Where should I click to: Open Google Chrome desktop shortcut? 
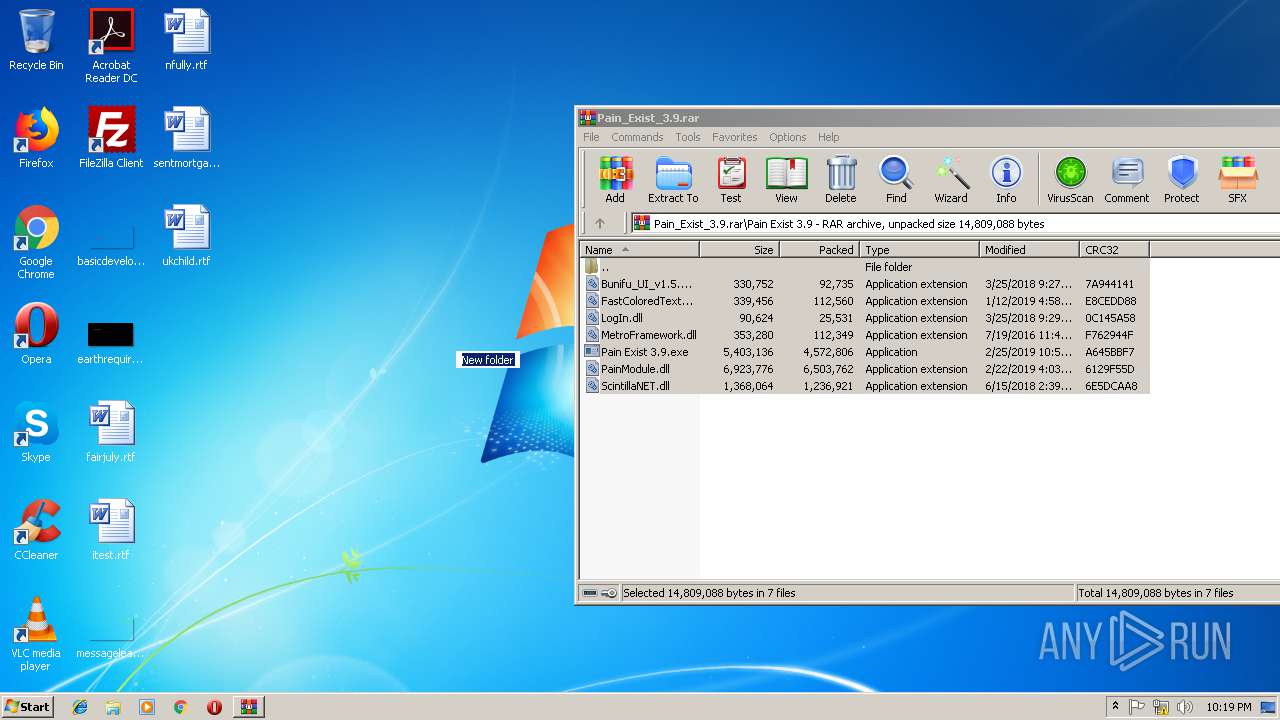tap(36, 243)
